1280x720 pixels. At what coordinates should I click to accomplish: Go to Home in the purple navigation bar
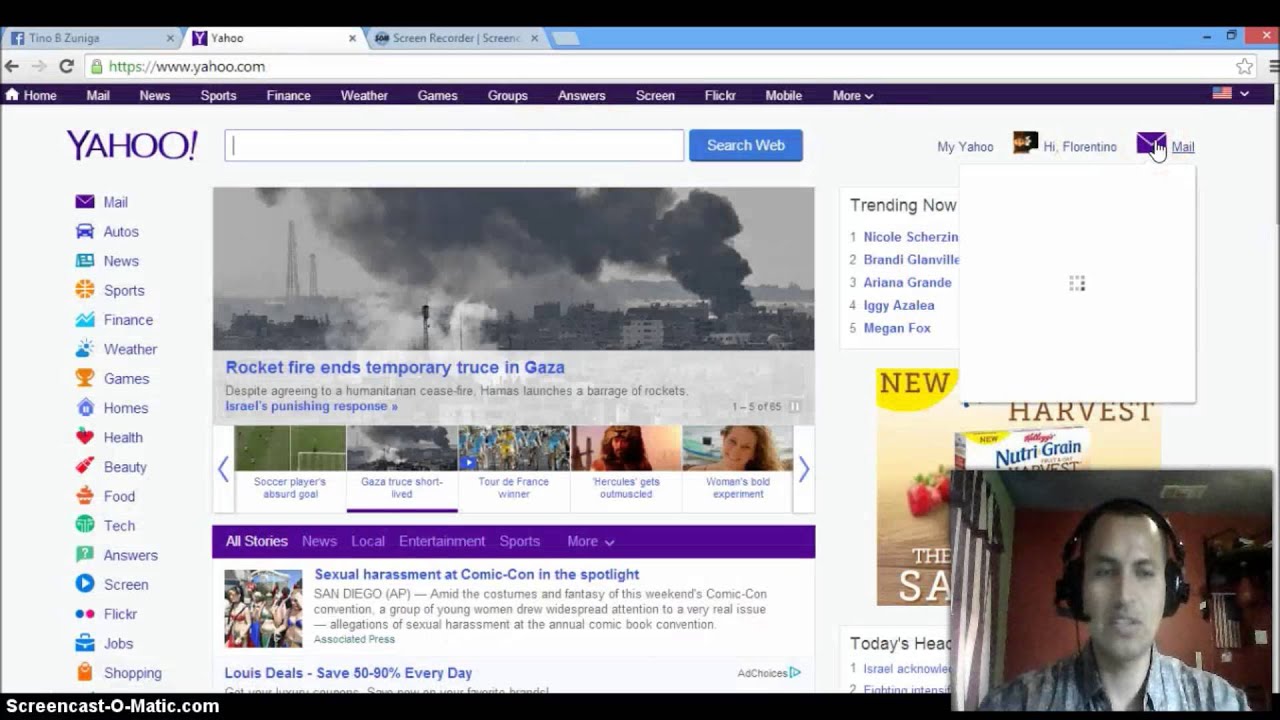pyautogui.click(x=31, y=96)
